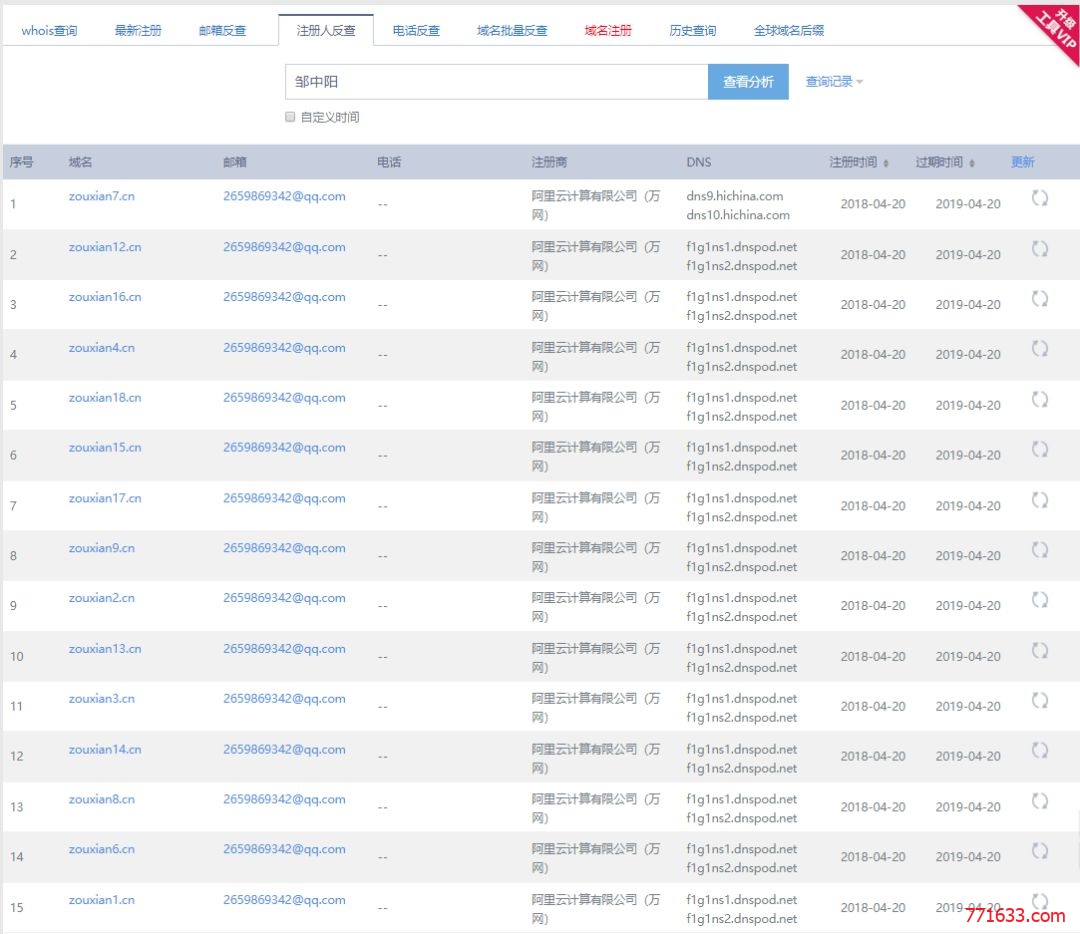
Task: Click email link in zouxian9.cn row
Action: [284, 548]
